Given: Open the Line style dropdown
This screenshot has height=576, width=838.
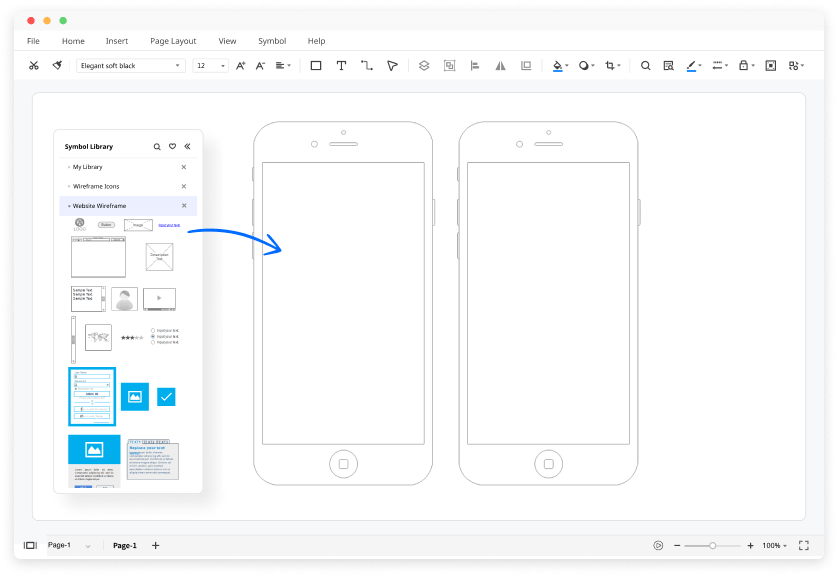Looking at the screenshot, I should pos(720,65).
